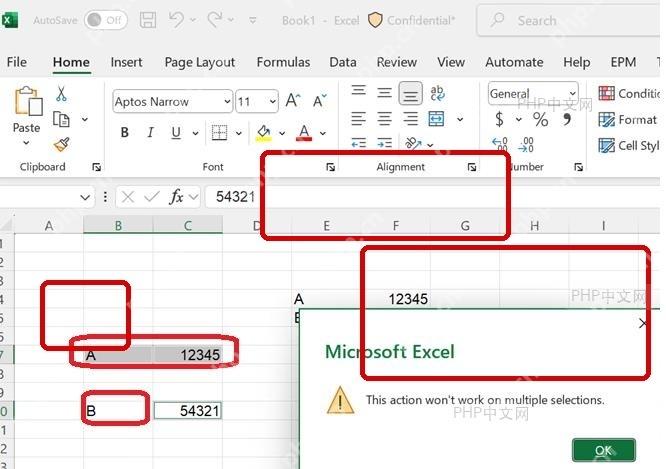Click the red Font Color button
666x469 pixels.
coord(304,133)
